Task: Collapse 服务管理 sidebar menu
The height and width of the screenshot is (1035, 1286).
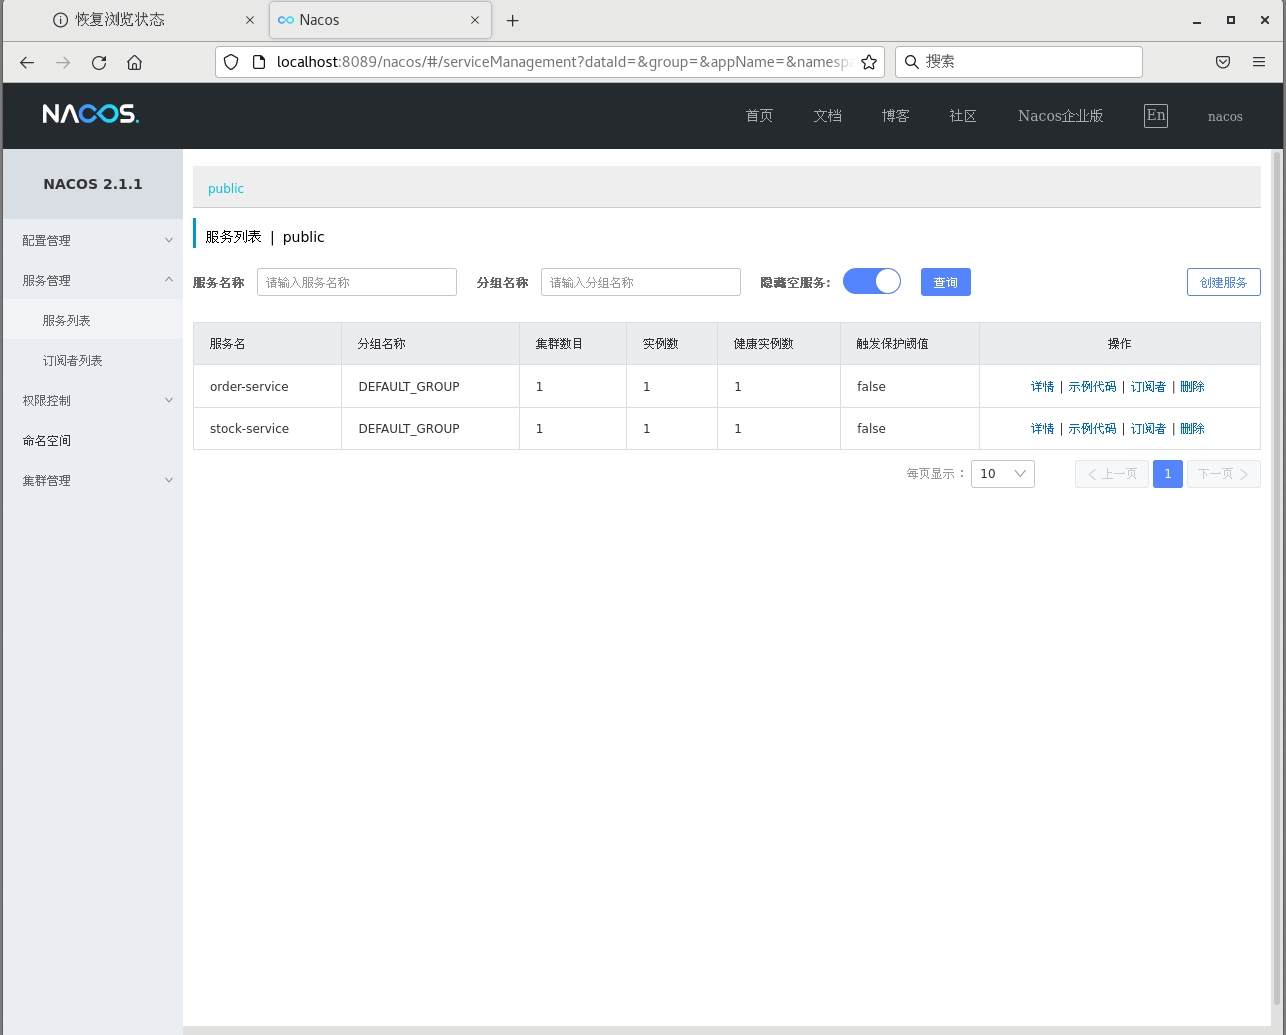Action: 93,280
